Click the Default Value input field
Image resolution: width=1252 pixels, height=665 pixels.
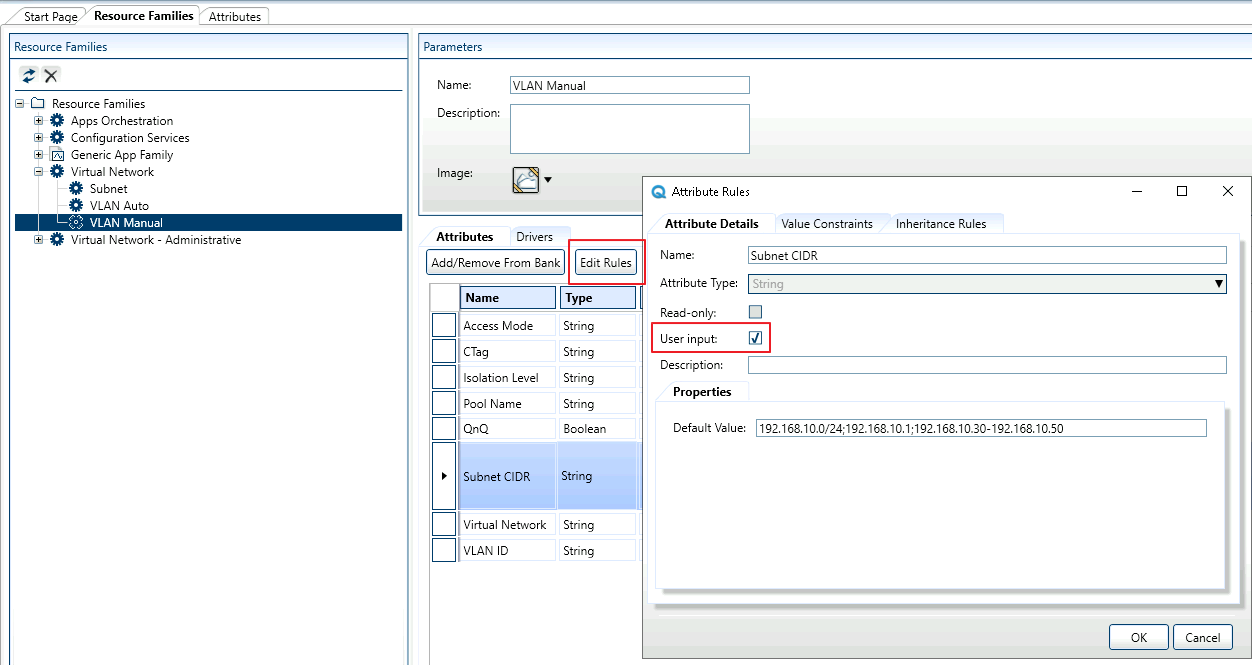(x=980, y=428)
